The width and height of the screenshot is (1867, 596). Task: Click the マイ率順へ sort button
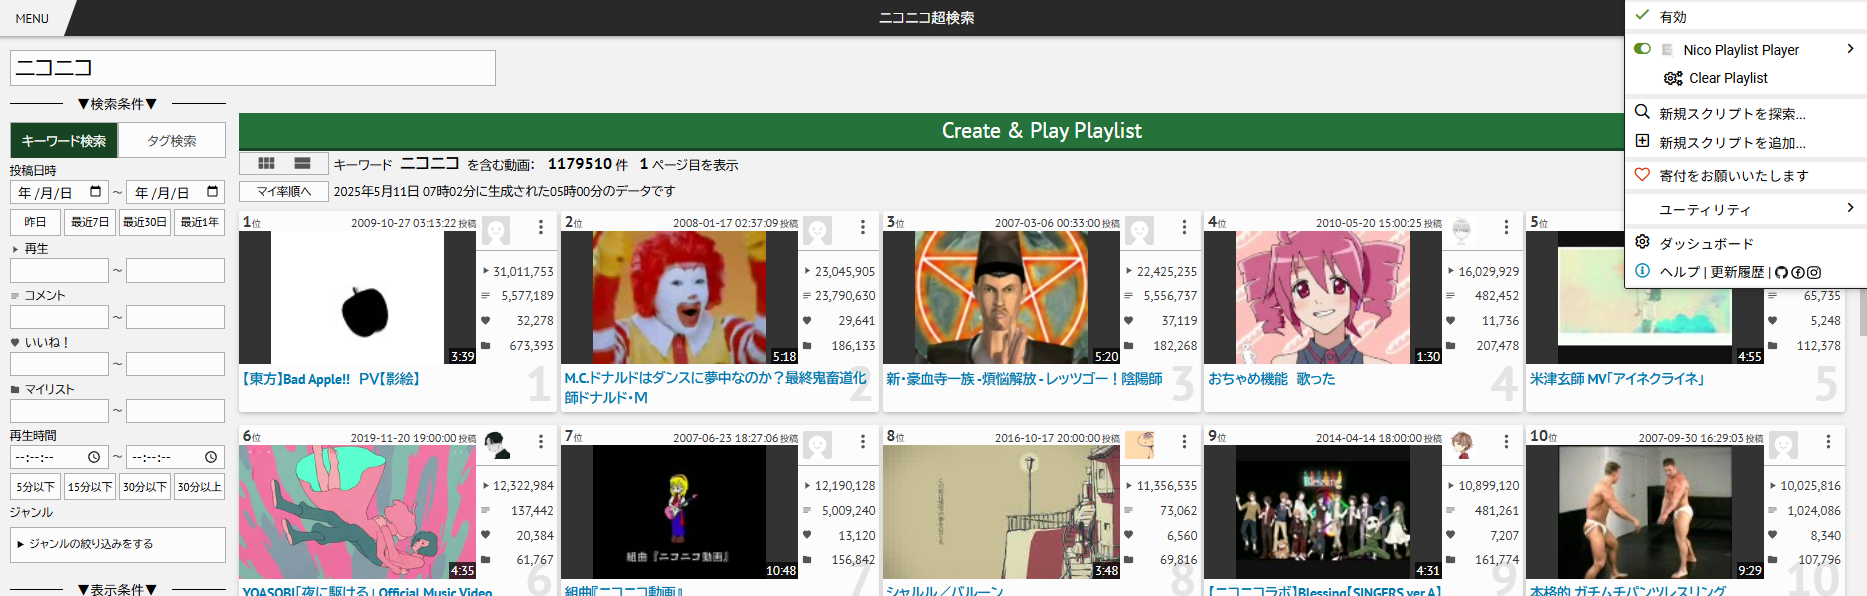tap(284, 191)
